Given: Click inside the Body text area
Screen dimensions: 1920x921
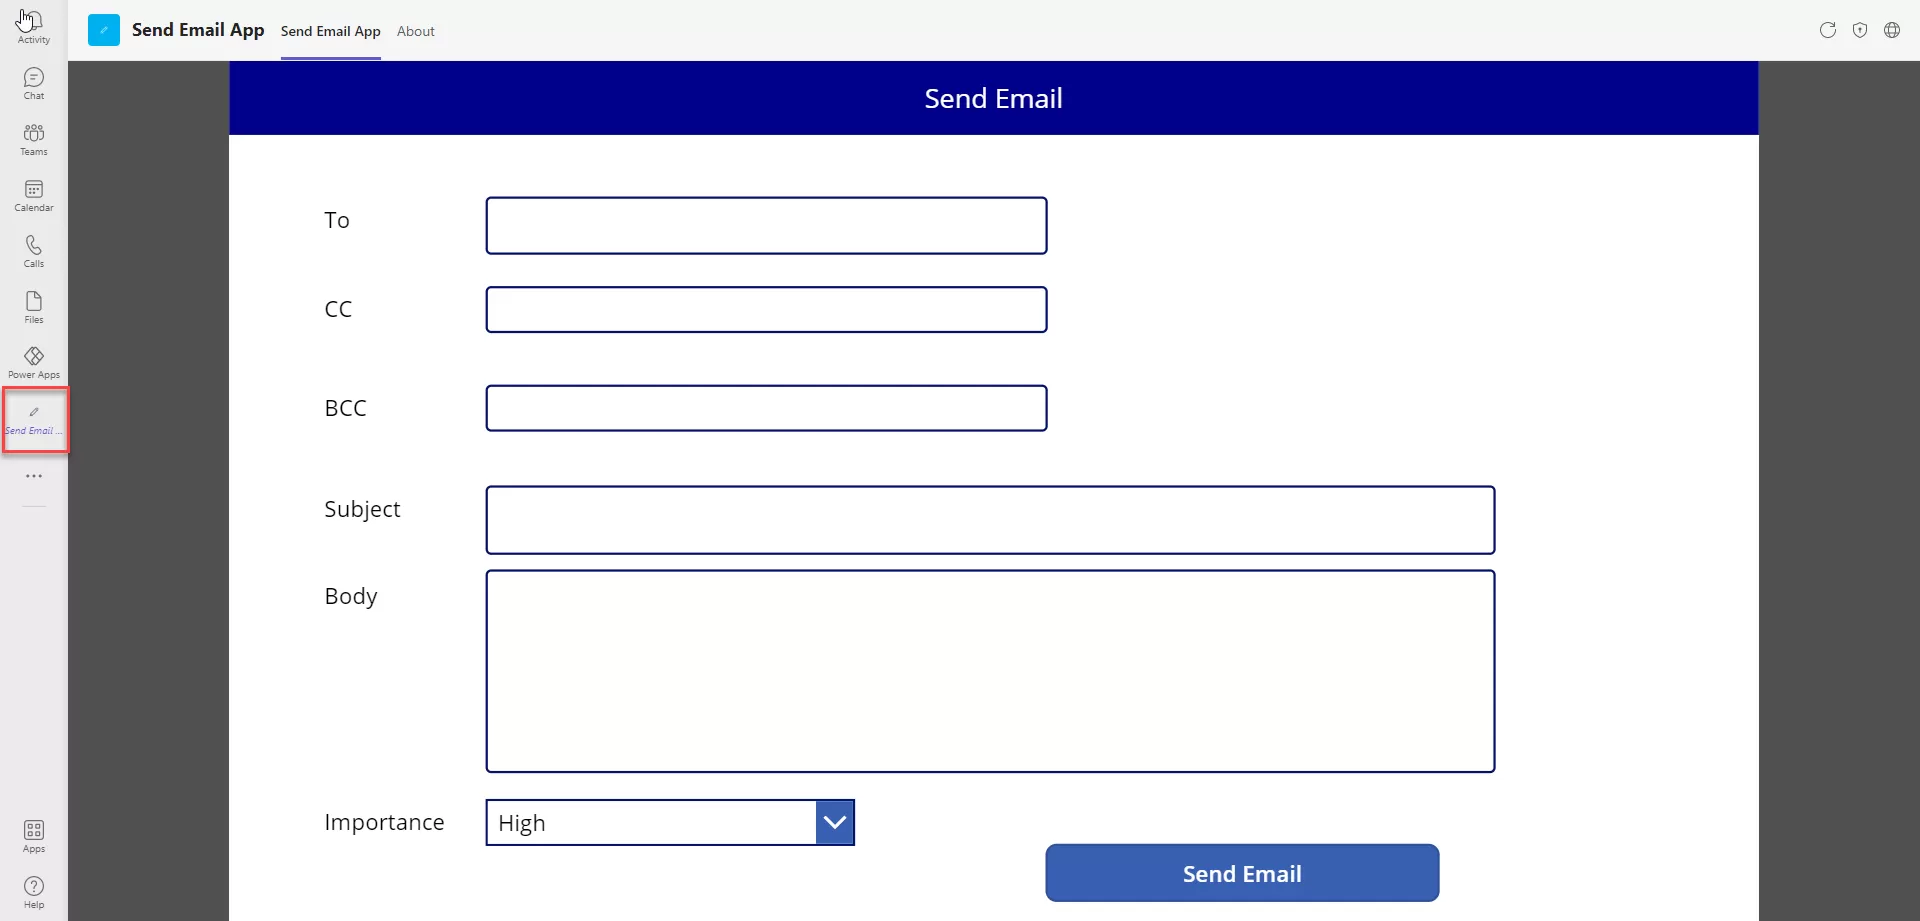Looking at the screenshot, I should [990, 671].
